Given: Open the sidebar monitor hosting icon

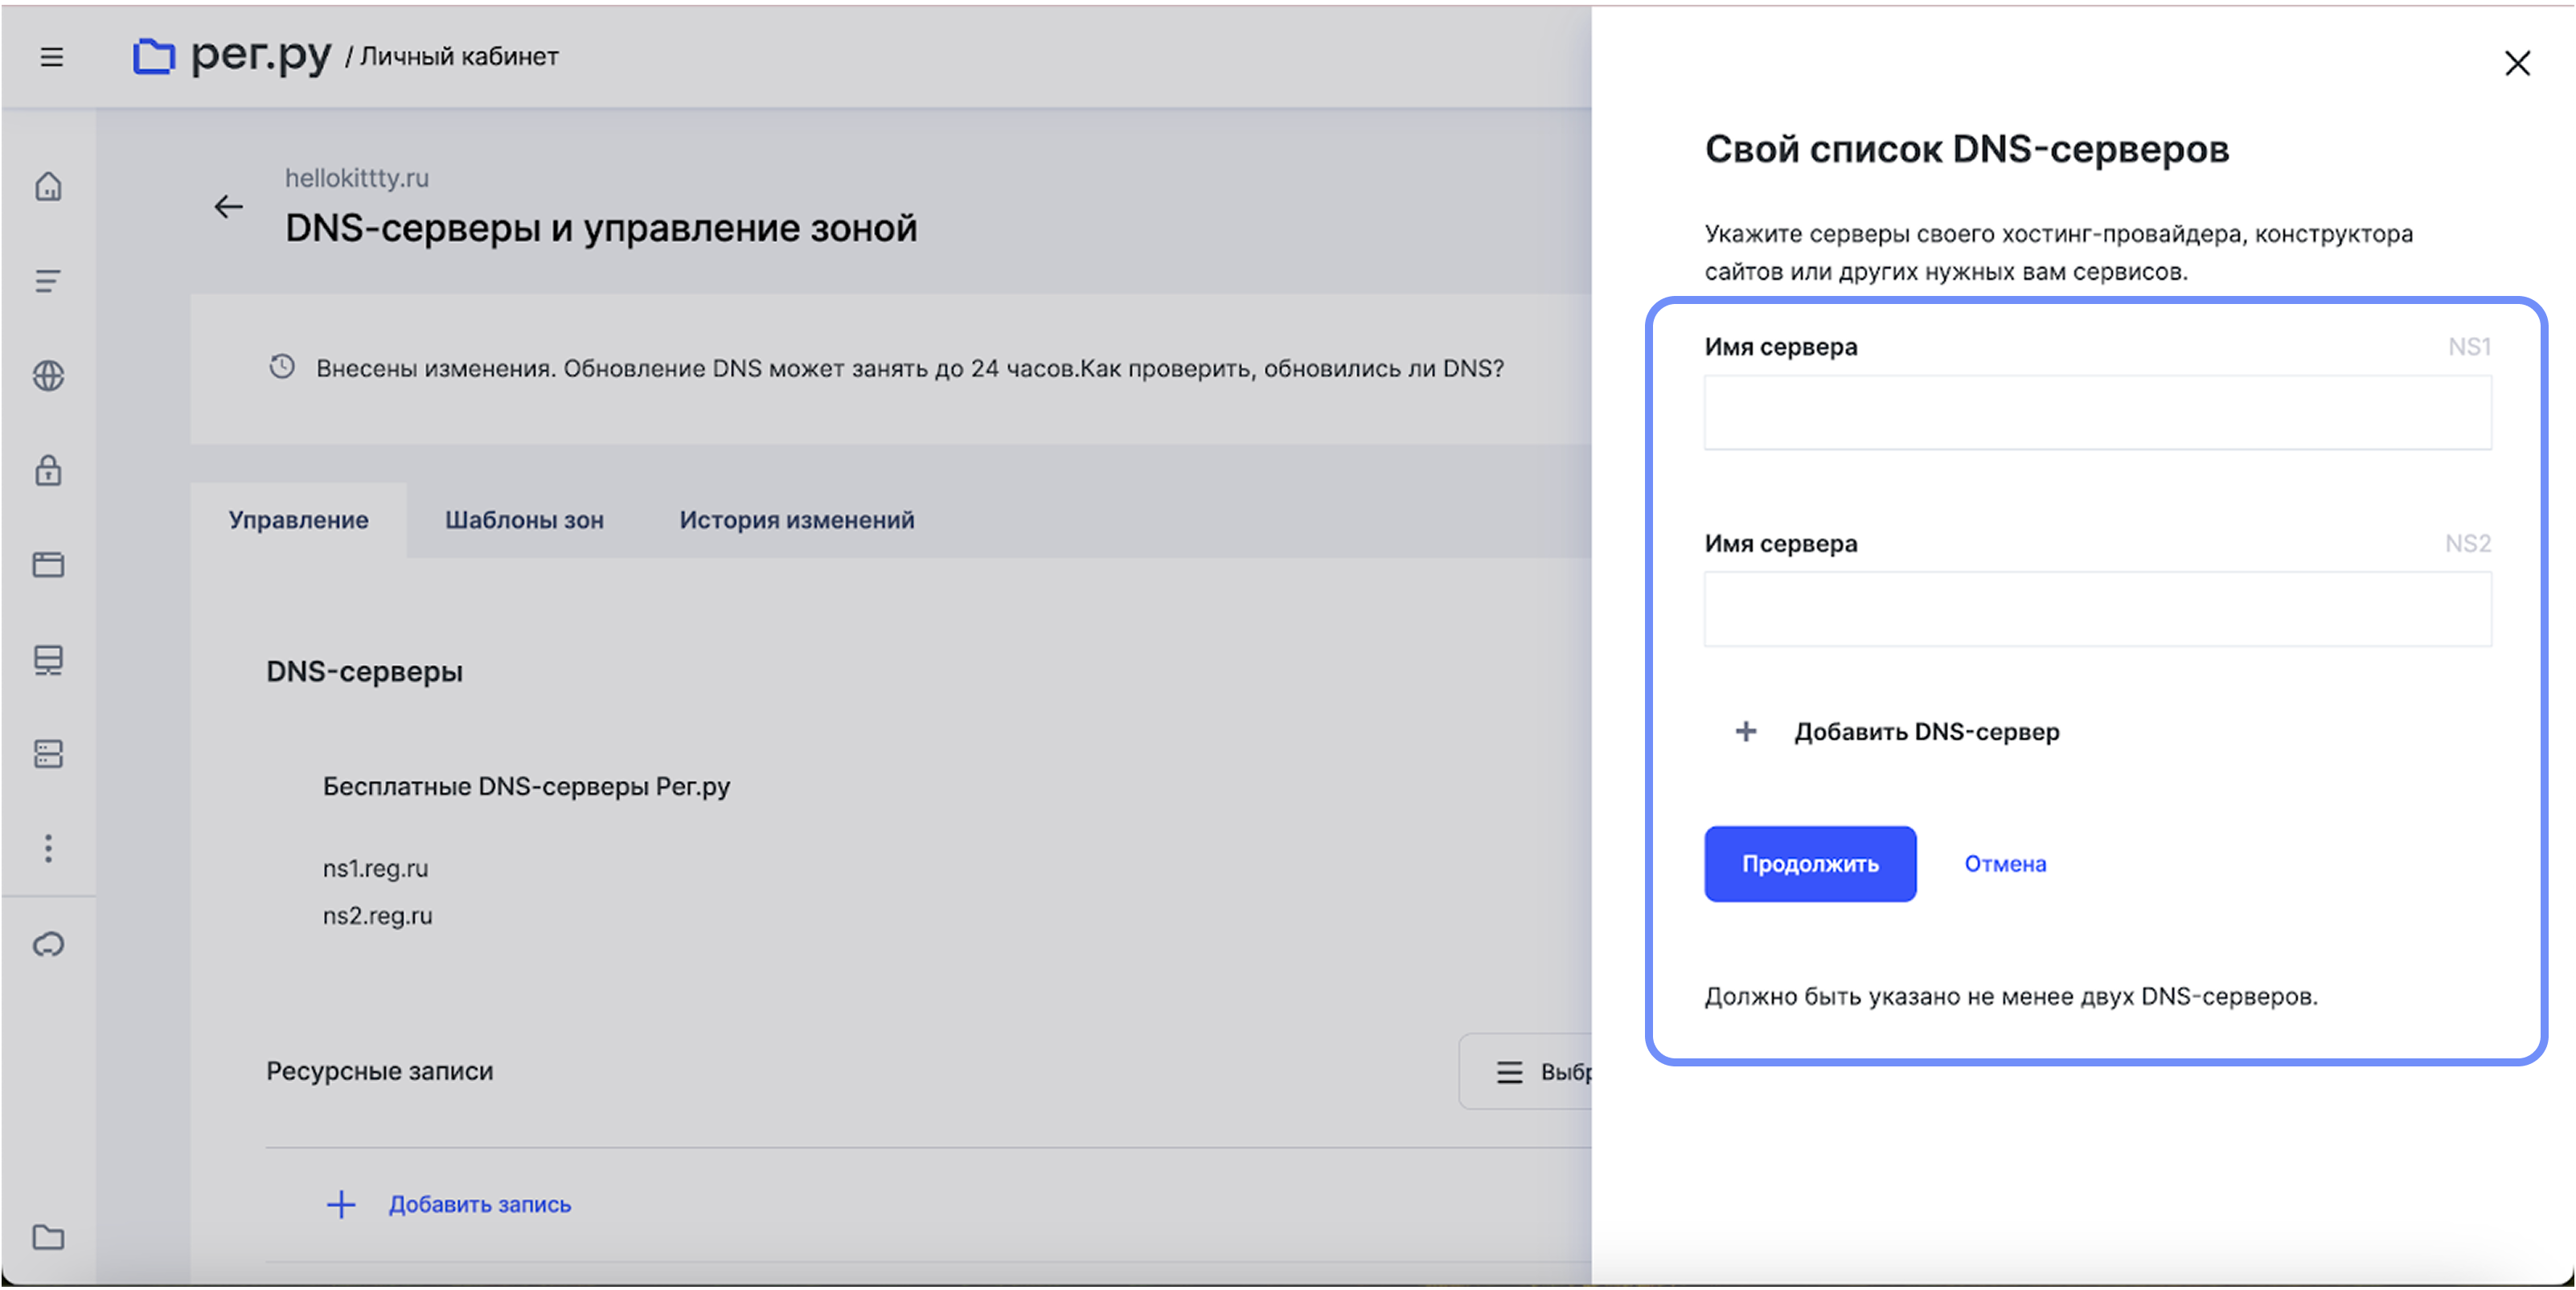Looking at the screenshot, I should [48, 660].
